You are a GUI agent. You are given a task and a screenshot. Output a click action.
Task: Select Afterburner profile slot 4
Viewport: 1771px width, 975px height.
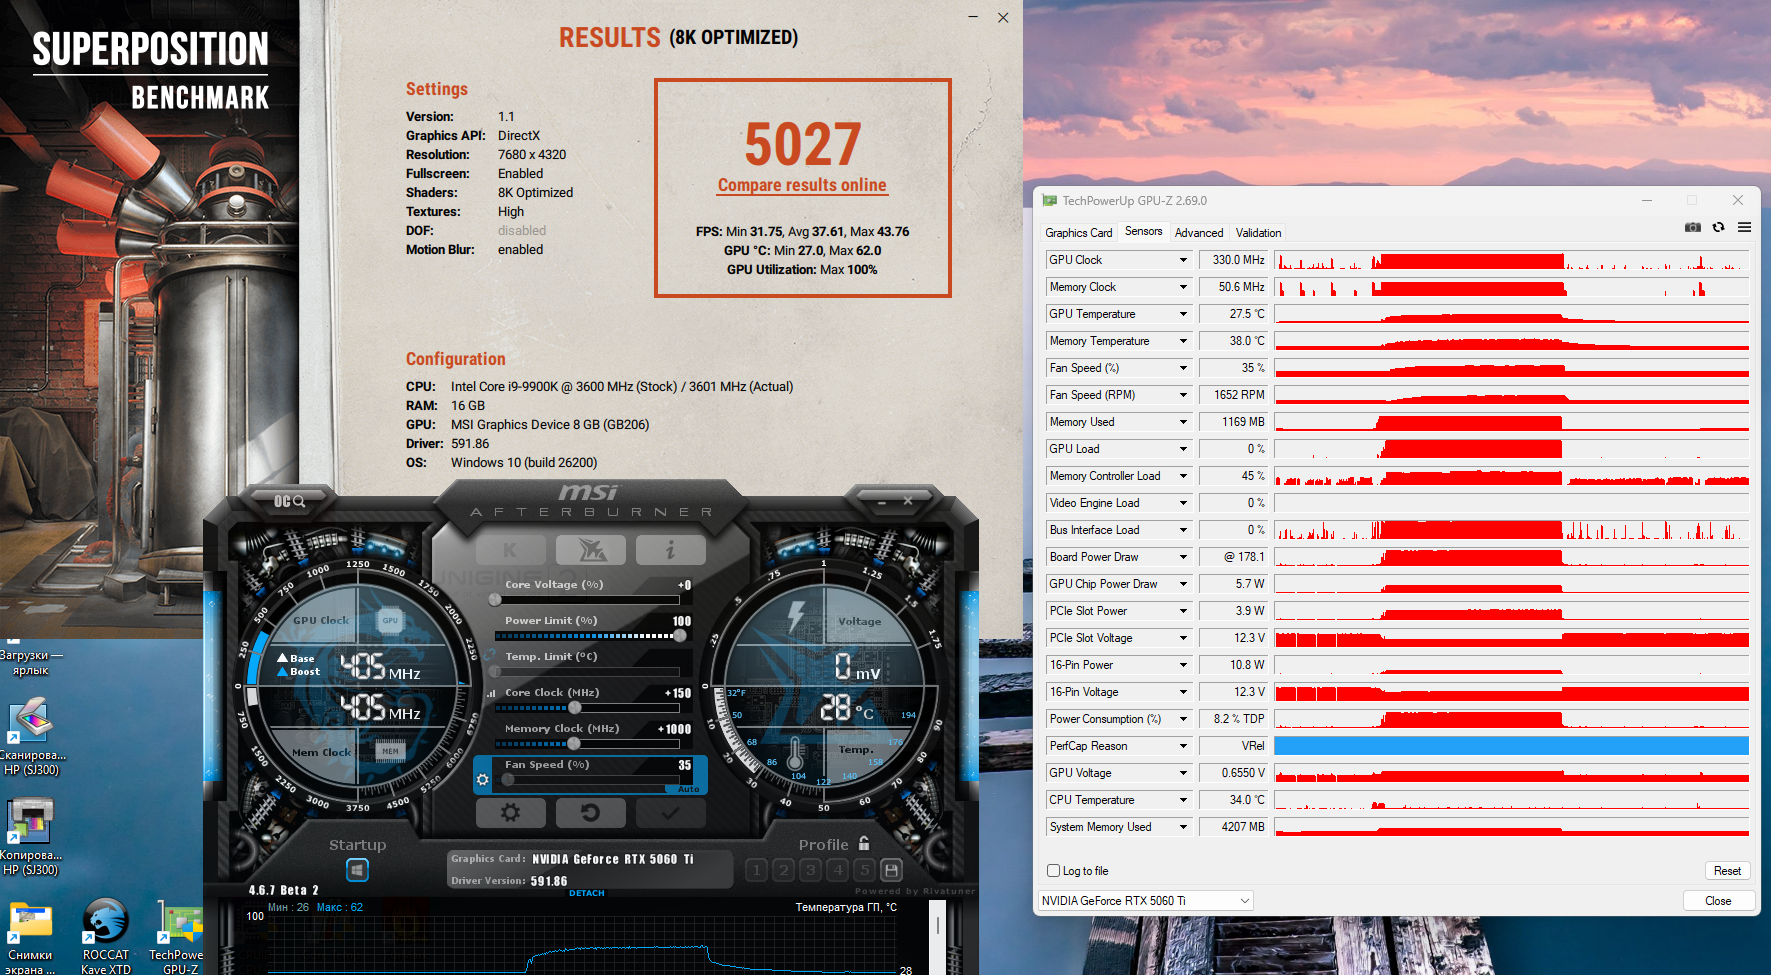(x=838, y=870)
